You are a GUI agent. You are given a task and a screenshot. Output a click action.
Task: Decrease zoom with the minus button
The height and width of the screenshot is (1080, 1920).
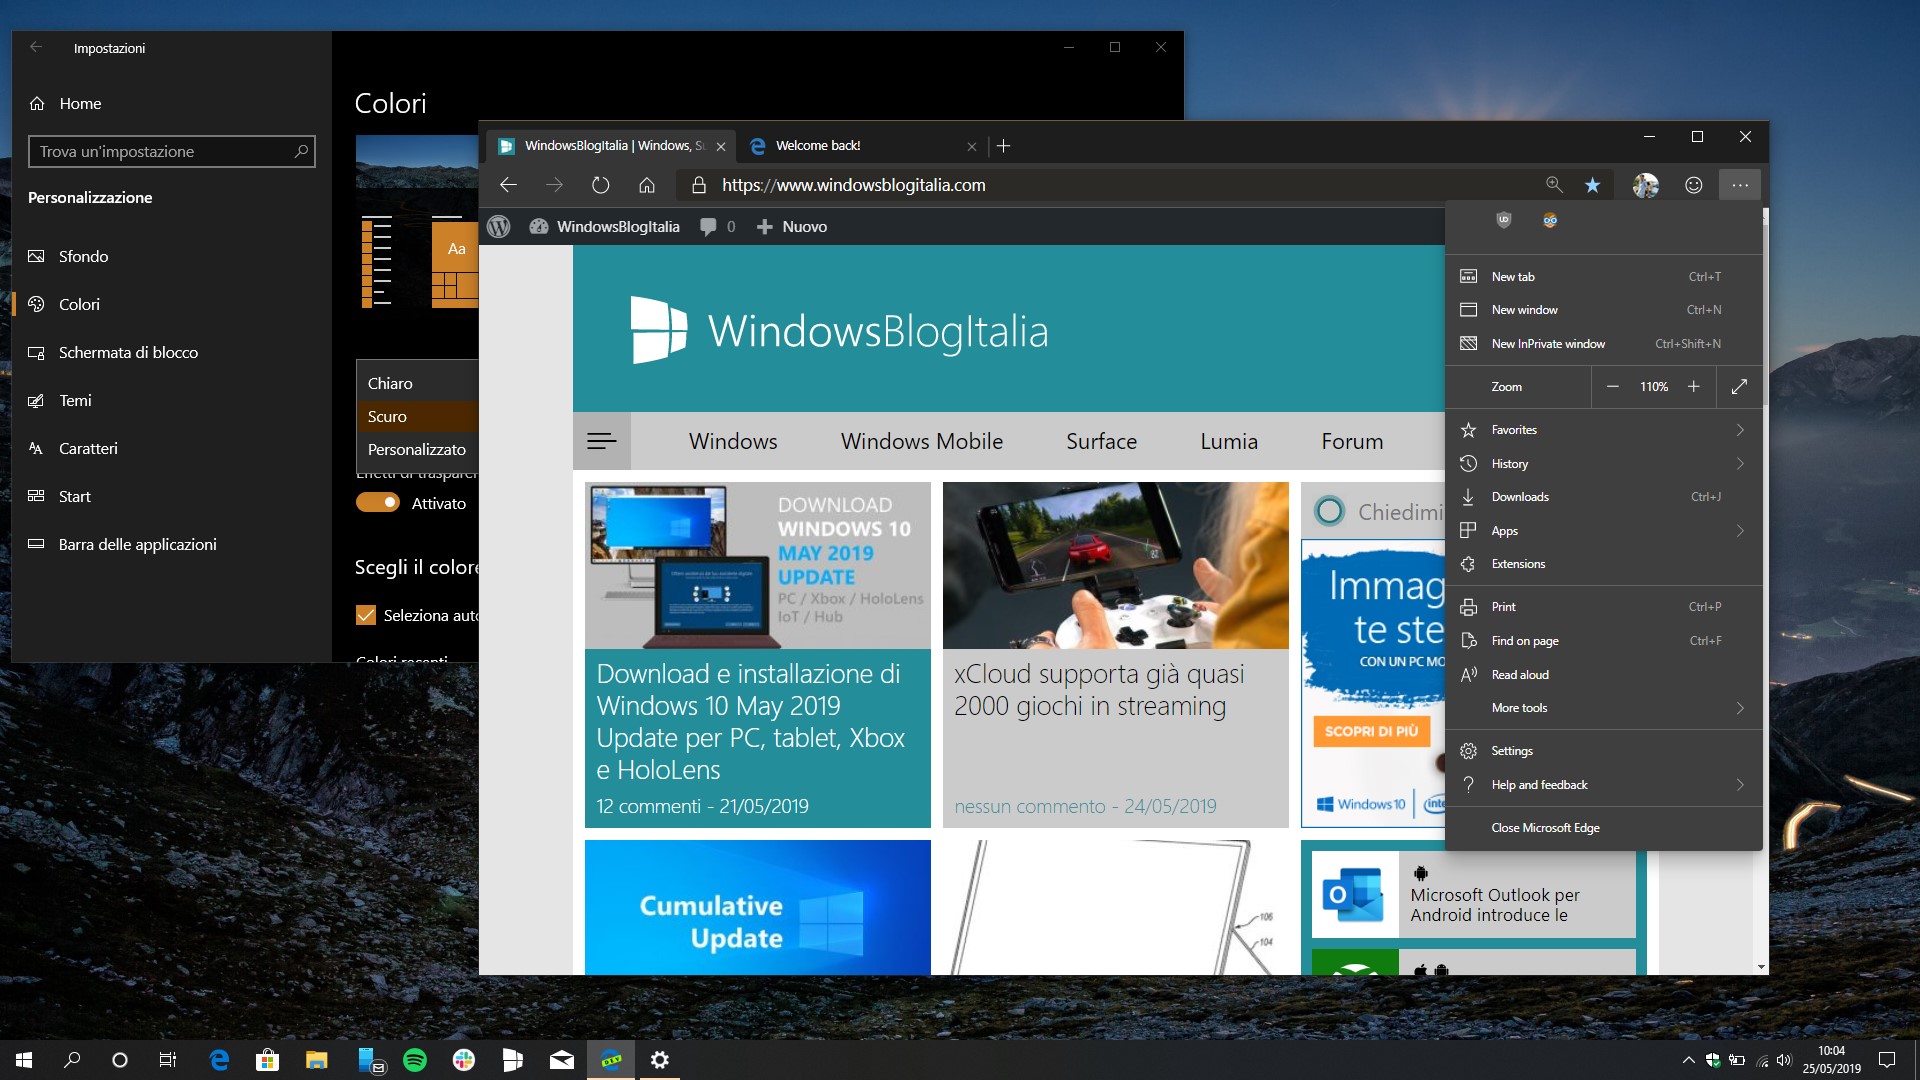1613,387
